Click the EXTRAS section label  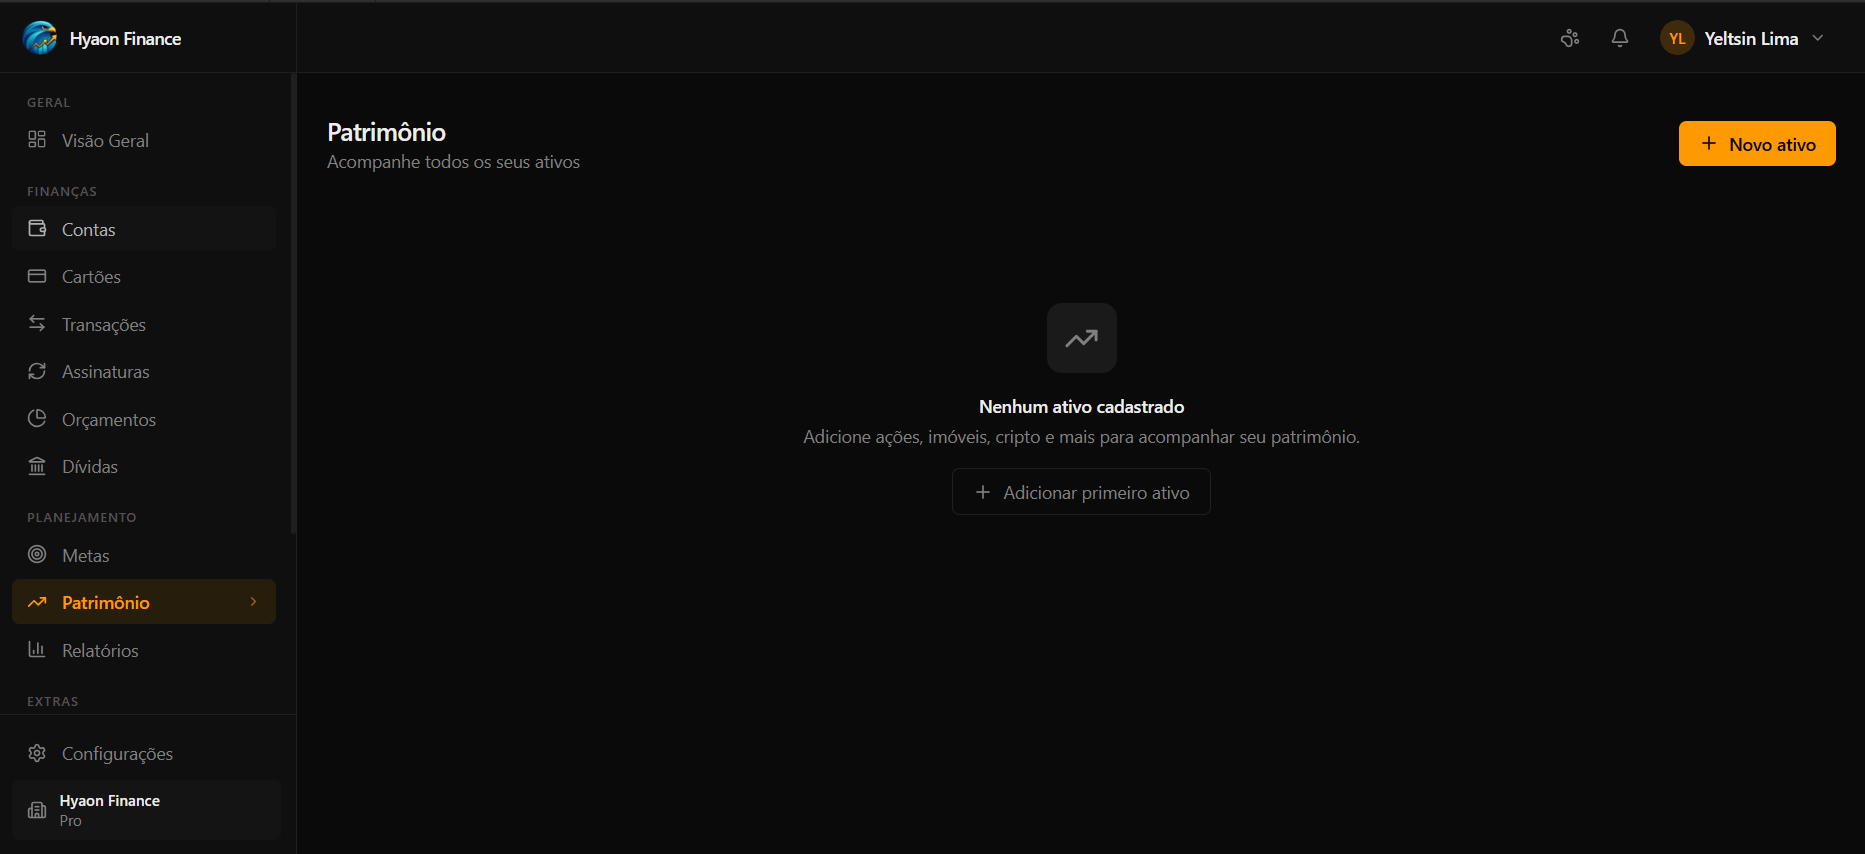point(53,702)
